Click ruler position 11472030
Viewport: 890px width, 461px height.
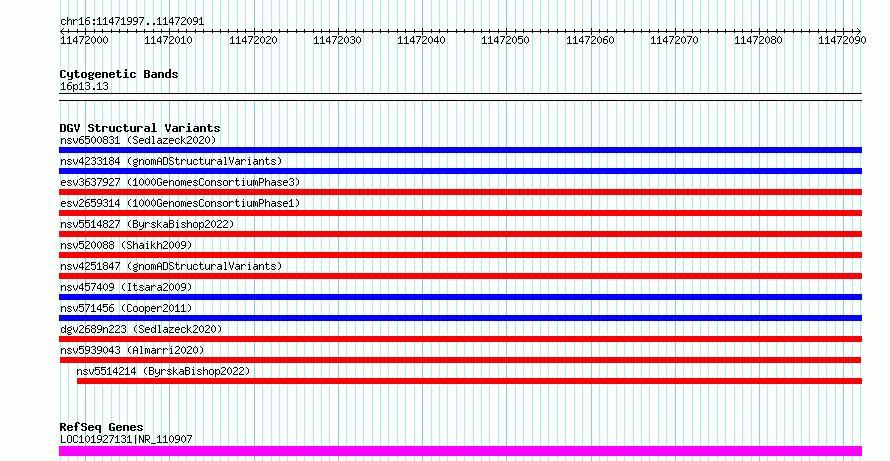[x=337, y=40]
